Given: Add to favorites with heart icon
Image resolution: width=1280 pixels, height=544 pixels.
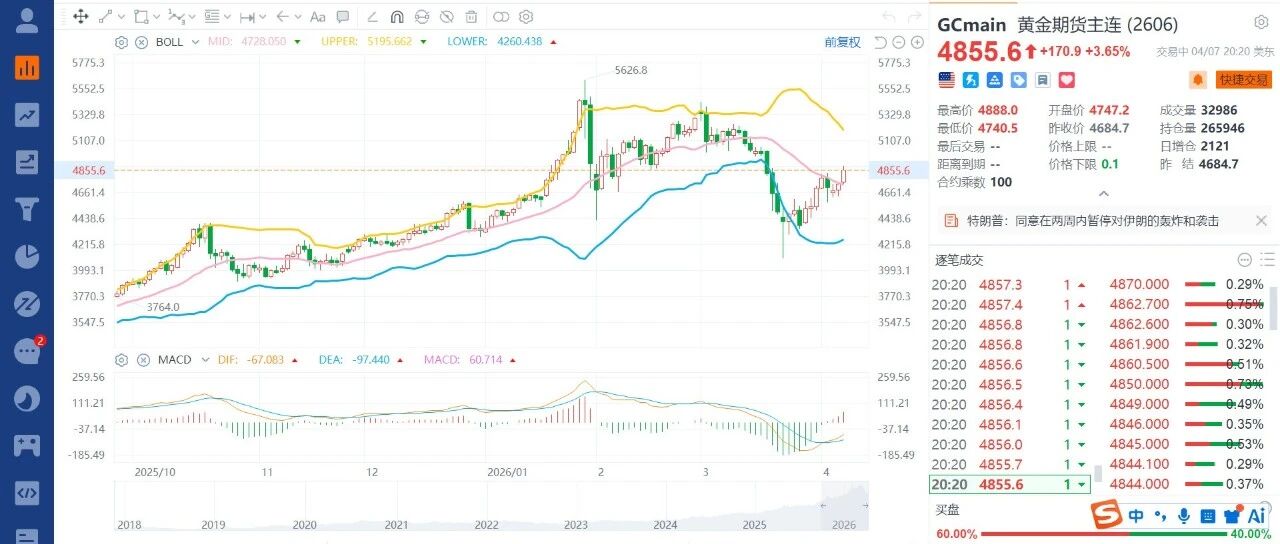Looking at the screenshot, I should click(x=1067, y=79).
